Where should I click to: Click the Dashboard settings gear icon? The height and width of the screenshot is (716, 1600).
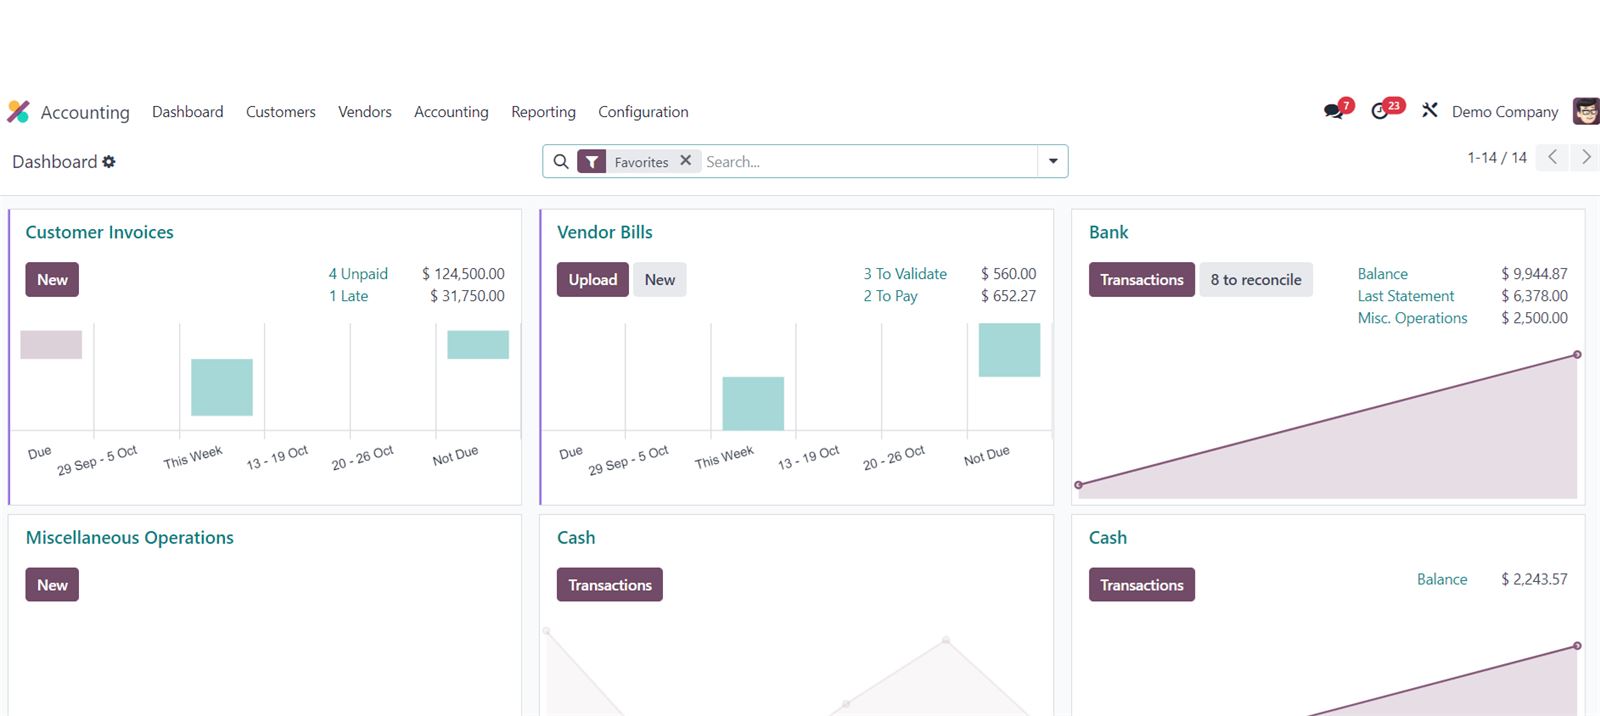click(x=109, y=162)
